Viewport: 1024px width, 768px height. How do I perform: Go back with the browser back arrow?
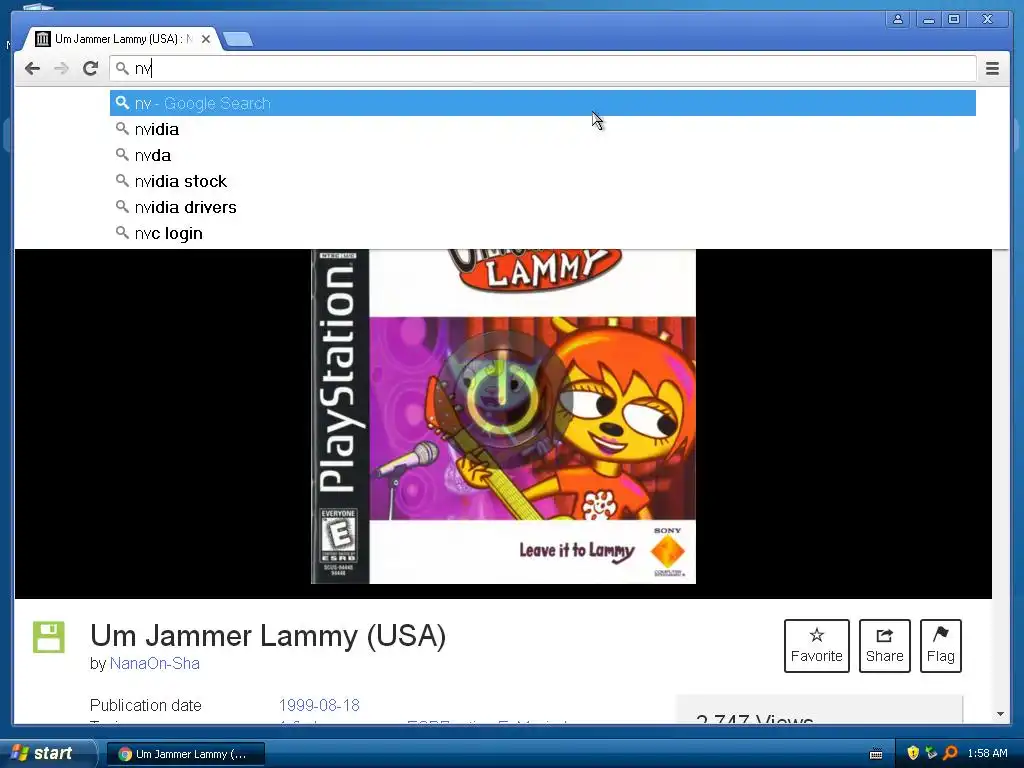pyautogui.click(x=32, y=69)
